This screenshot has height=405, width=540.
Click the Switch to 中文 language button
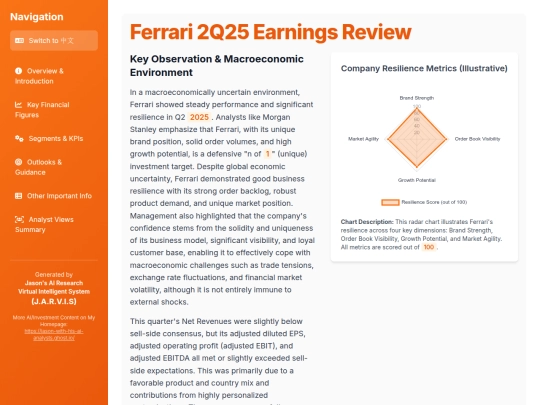click(x=54, y=41)
